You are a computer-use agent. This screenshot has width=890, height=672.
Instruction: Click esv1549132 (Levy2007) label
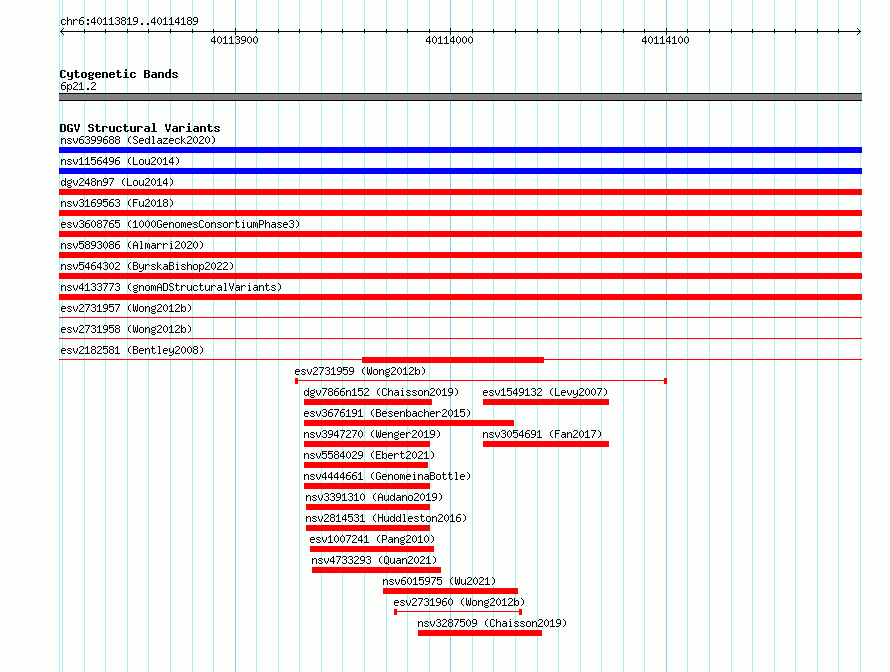(x=545, y=392)
